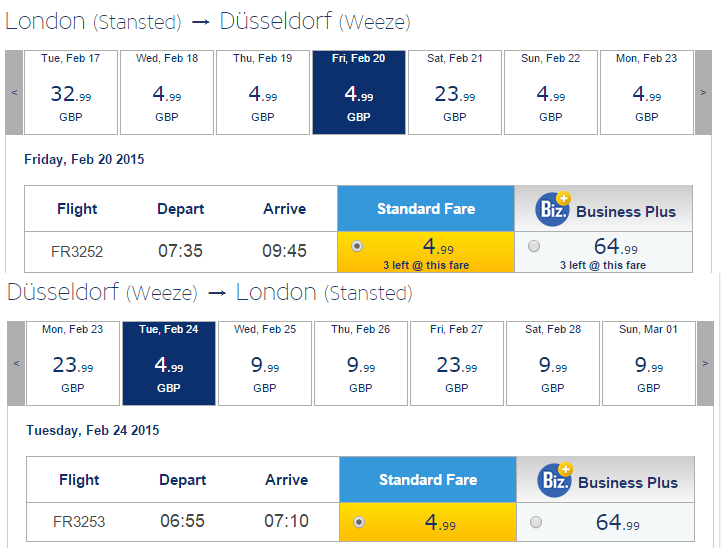Image resolution: width=721 pixels, height=552 pixels.
Task: Click return Biz Business Plus logo
Action: [x=555, y=480]
